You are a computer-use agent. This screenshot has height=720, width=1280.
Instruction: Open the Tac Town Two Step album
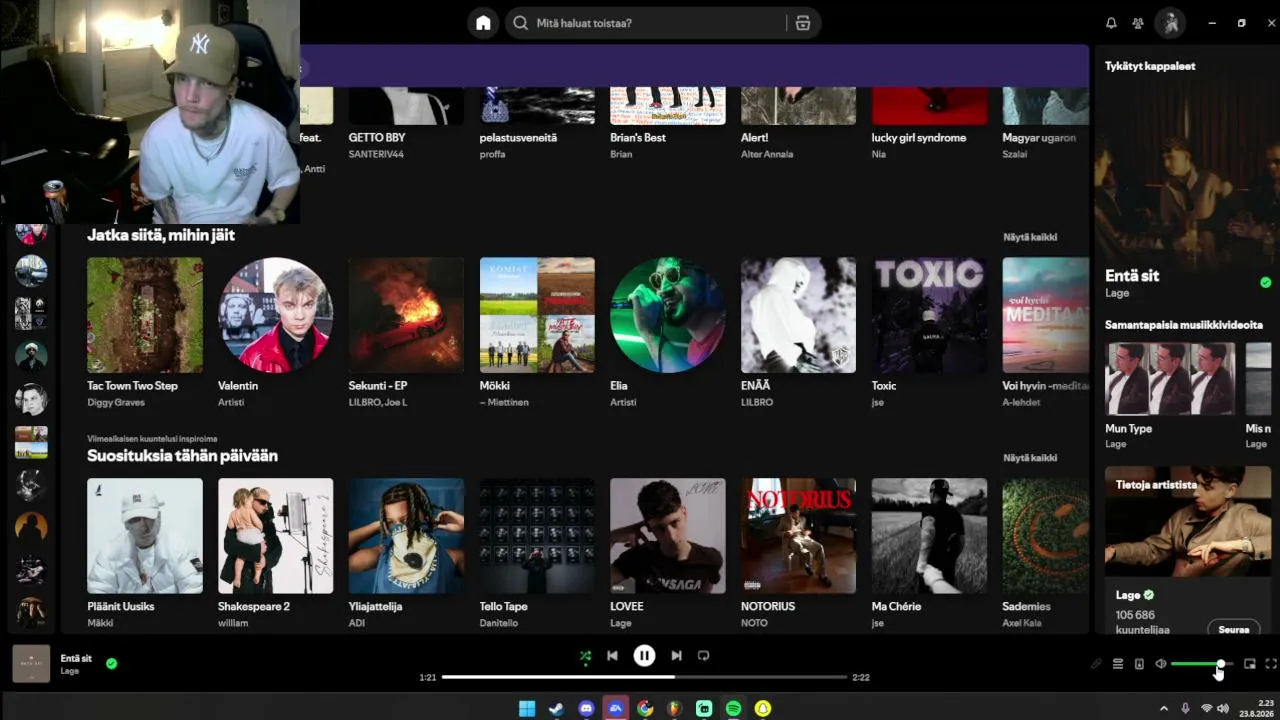tap(145, 315)
